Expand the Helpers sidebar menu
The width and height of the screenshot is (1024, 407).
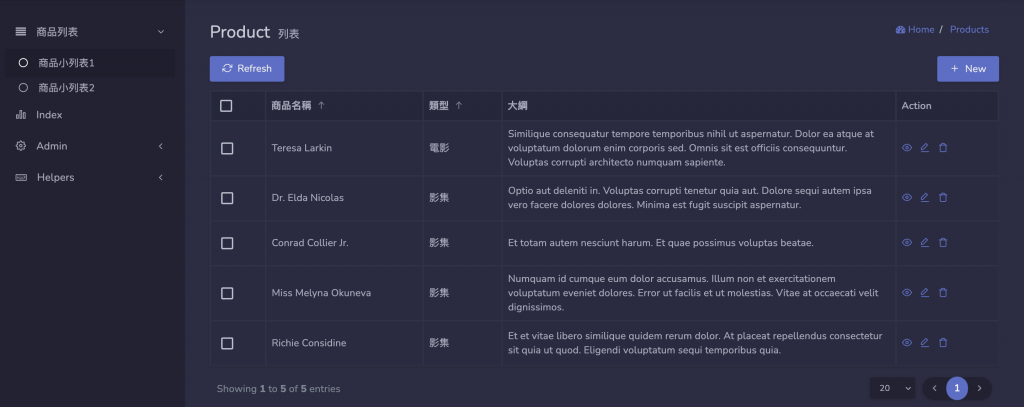coord(88,177)
